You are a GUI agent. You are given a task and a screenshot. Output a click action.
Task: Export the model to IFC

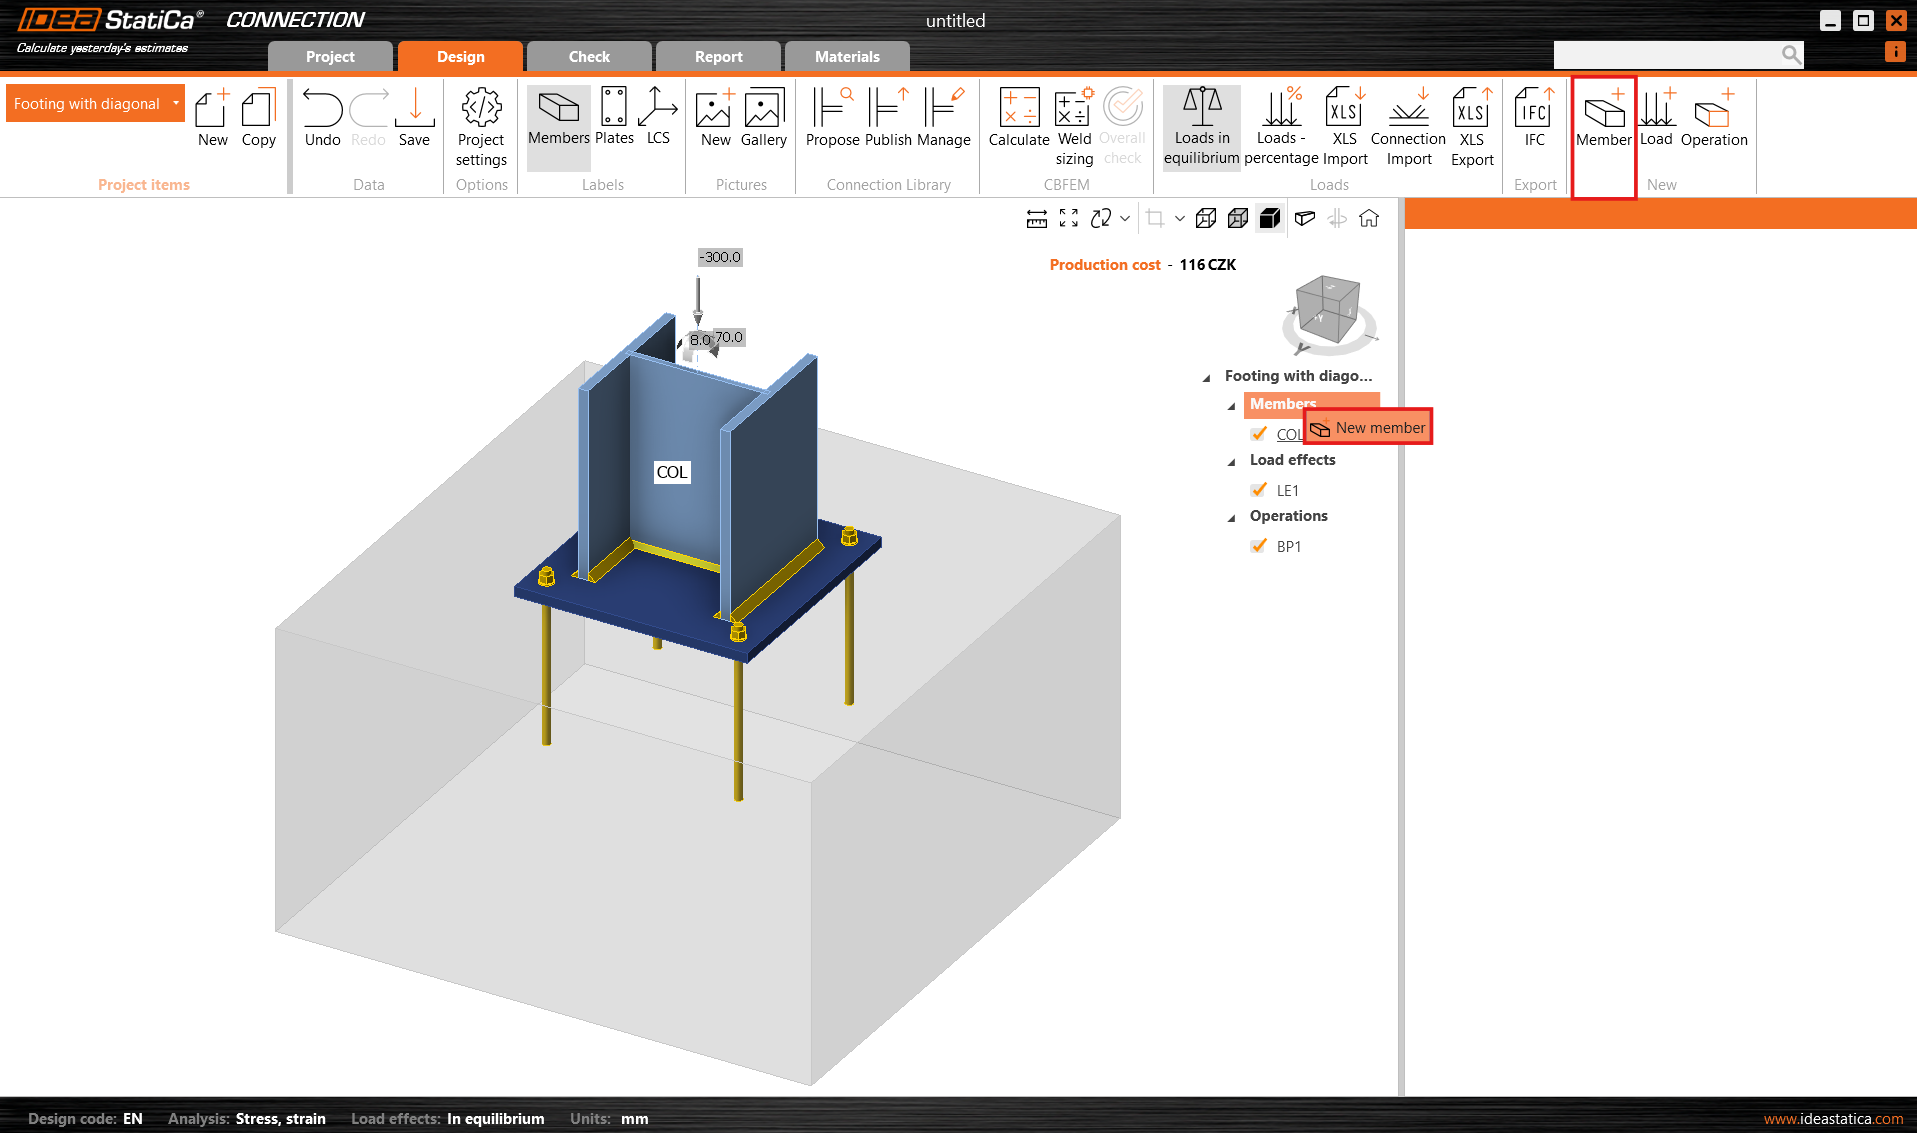1533,122
